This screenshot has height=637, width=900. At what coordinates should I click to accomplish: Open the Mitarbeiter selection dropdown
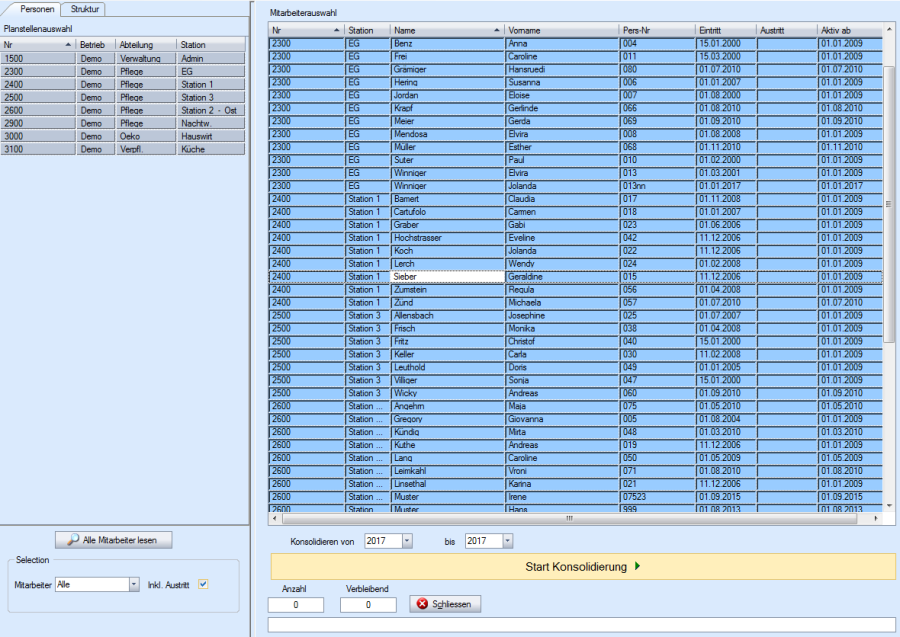(x=133, y=584)
